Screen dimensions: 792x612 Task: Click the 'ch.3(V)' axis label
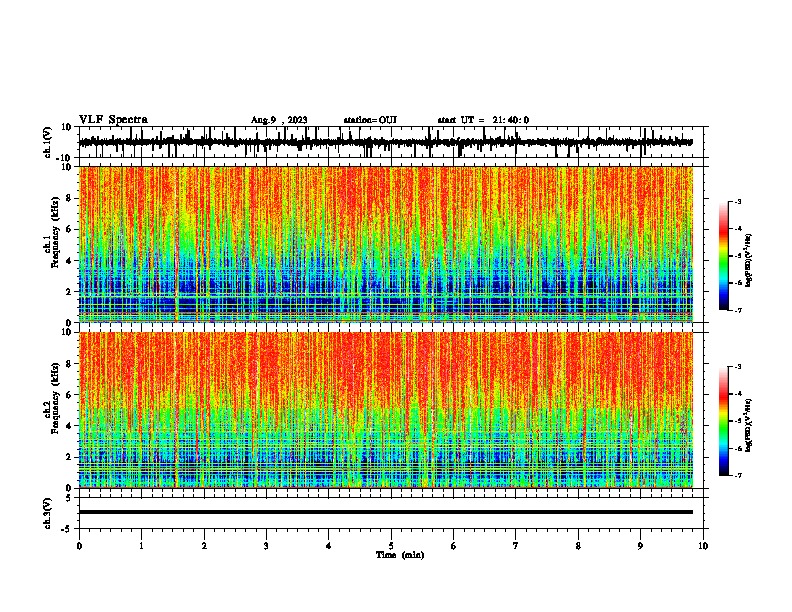48,513
